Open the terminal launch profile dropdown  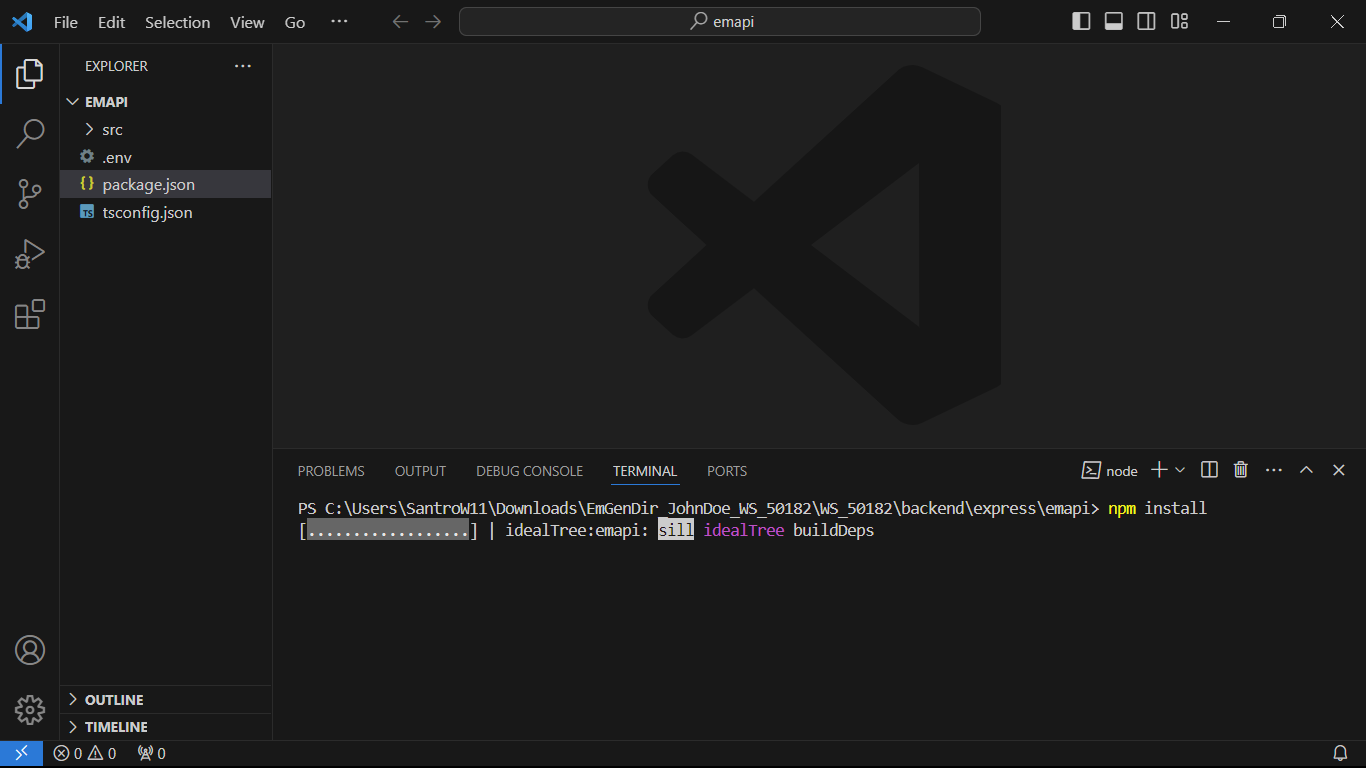[x=1180, y=470]
